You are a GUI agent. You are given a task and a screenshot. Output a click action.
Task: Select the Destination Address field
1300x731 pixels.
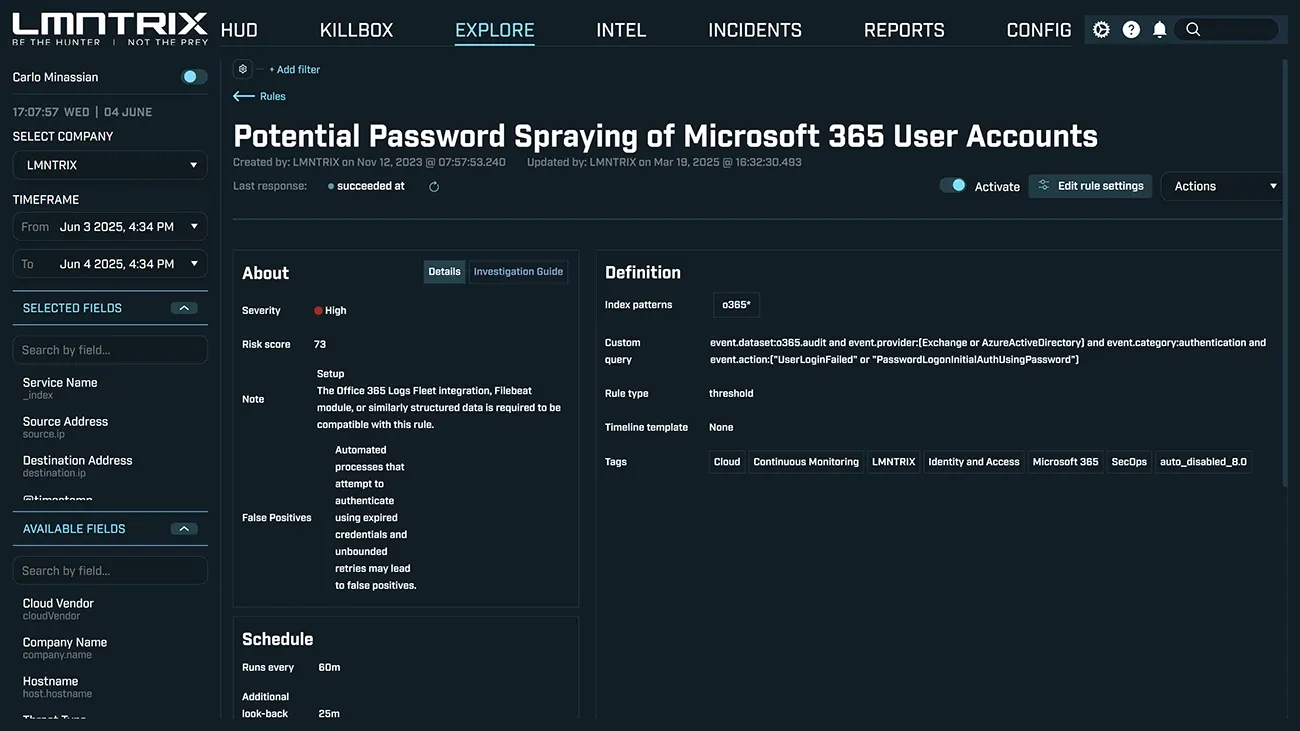78,461
